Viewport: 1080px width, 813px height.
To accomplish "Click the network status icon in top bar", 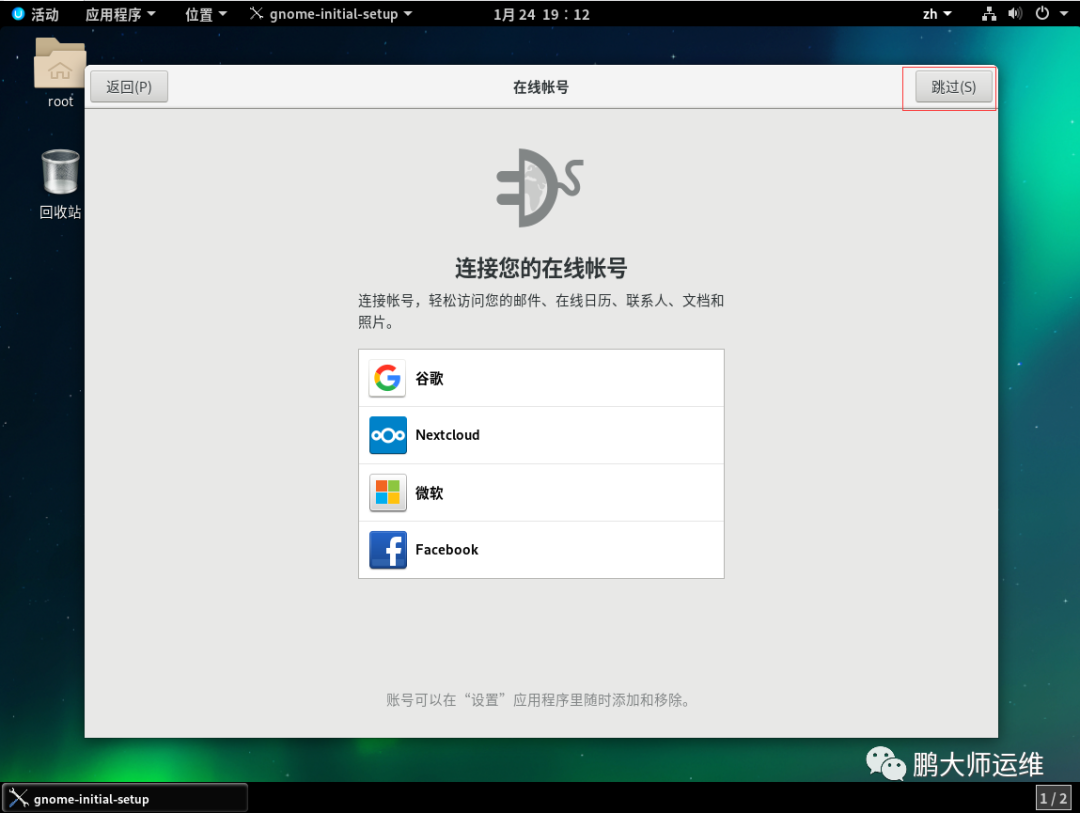I will point(989,14).
